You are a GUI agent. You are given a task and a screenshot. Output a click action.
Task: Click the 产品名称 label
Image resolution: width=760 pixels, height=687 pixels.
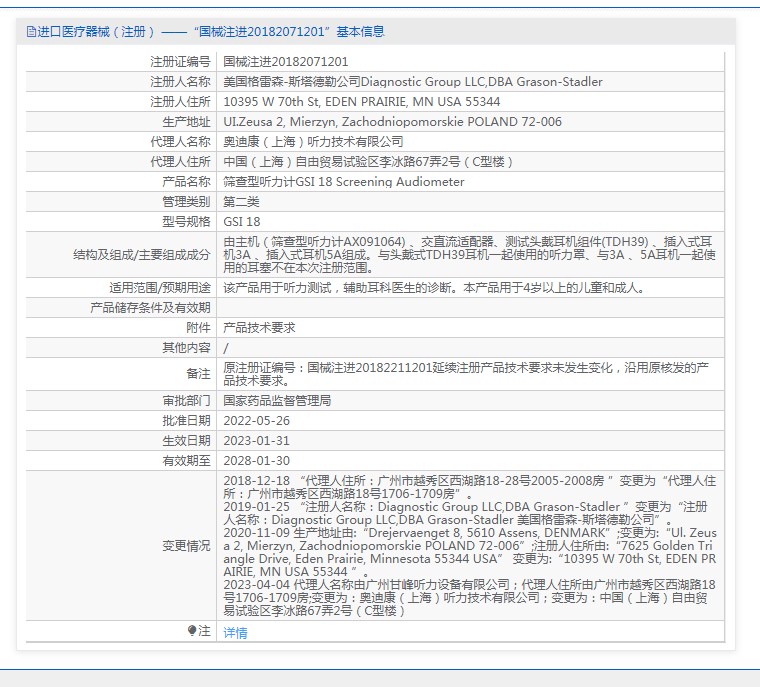186,182
